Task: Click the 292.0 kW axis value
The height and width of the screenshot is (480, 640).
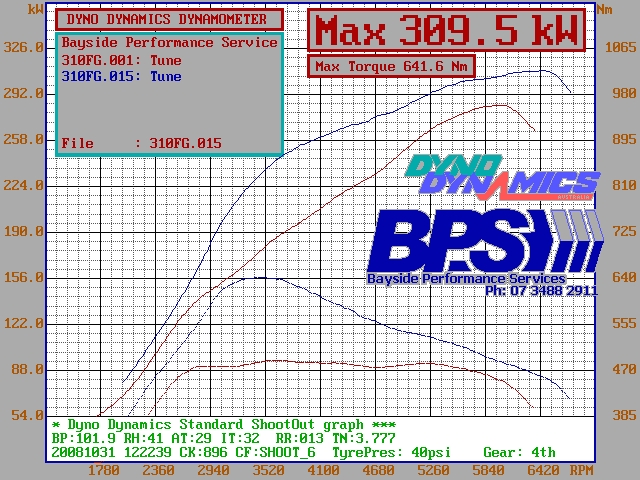Action: pyautogui.click(x=24, y=93)
